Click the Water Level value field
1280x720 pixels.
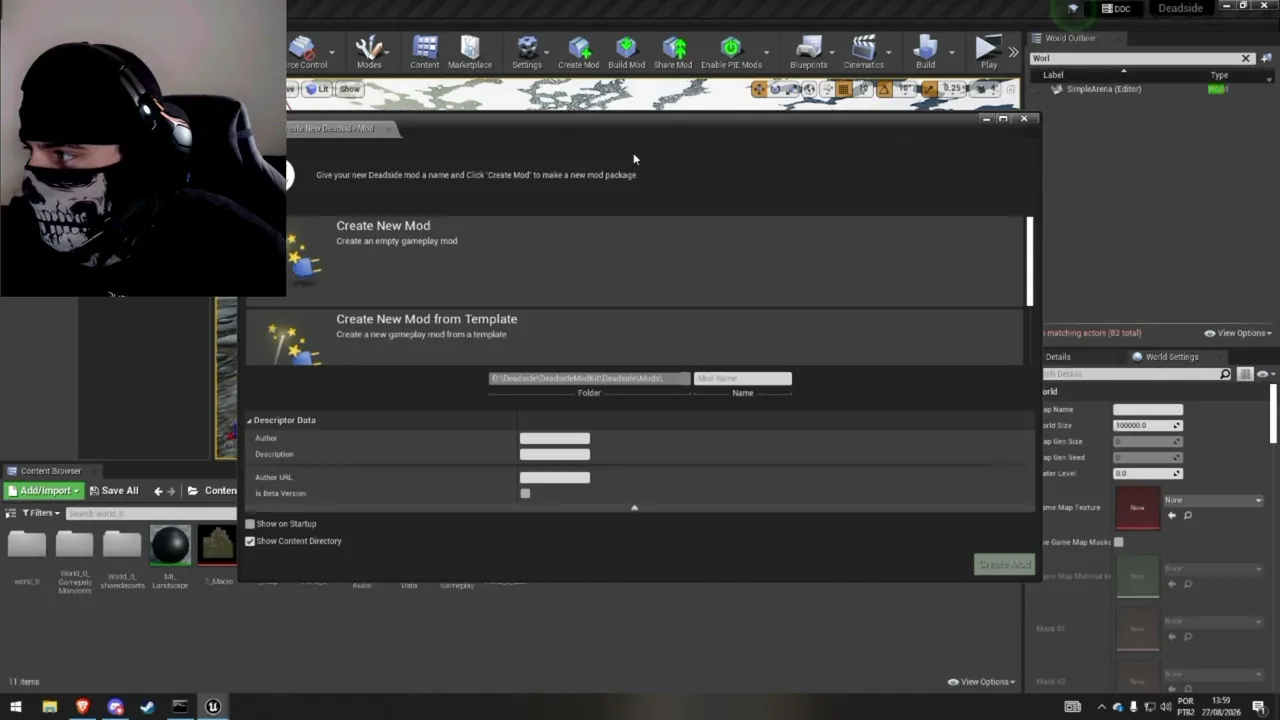pyautogui.click(x=1148, y=473)
